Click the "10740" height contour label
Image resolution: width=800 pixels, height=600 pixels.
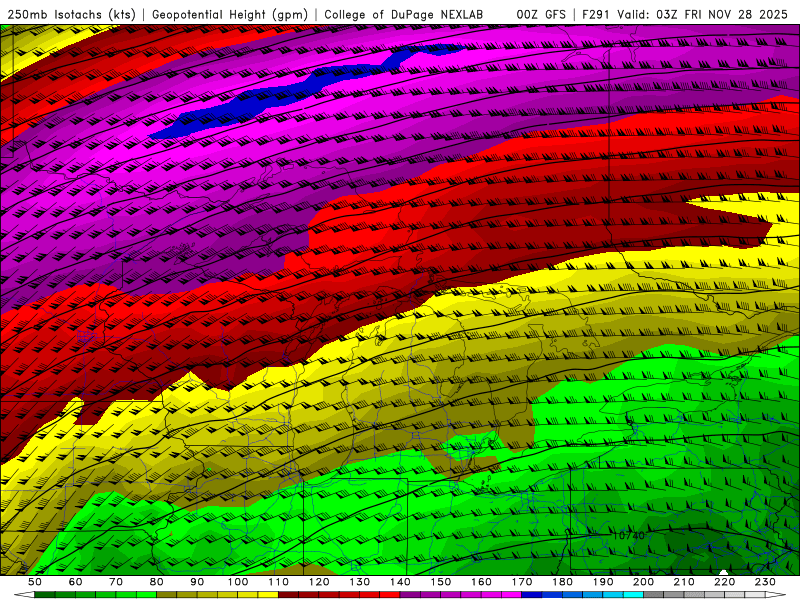click(x=629, y=536)
